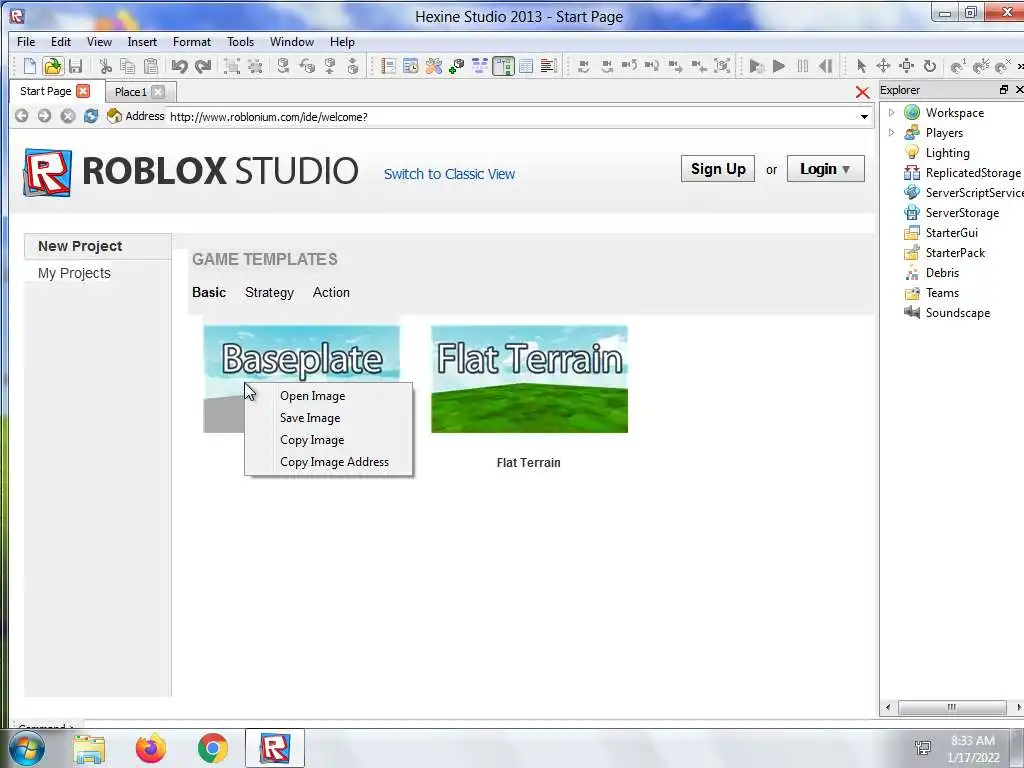Select StarterGui in the Explorer
The width and height of the screenshot is (1024, 768).
[x=952, y=232]
